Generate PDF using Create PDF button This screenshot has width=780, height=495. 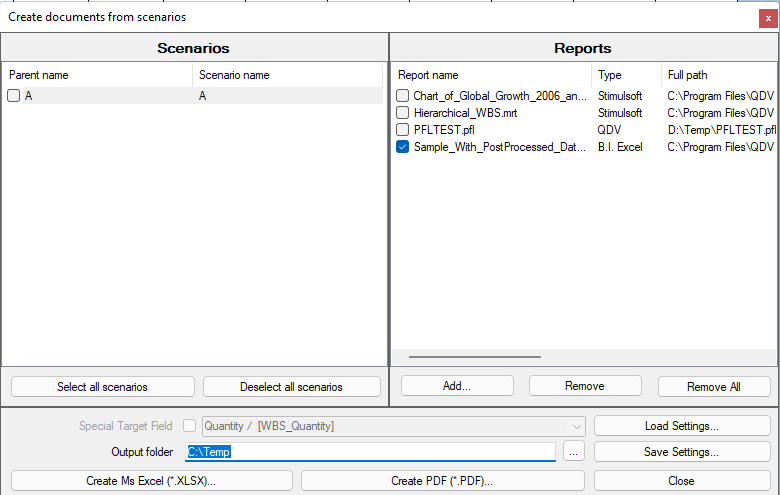tap(442, 481)
